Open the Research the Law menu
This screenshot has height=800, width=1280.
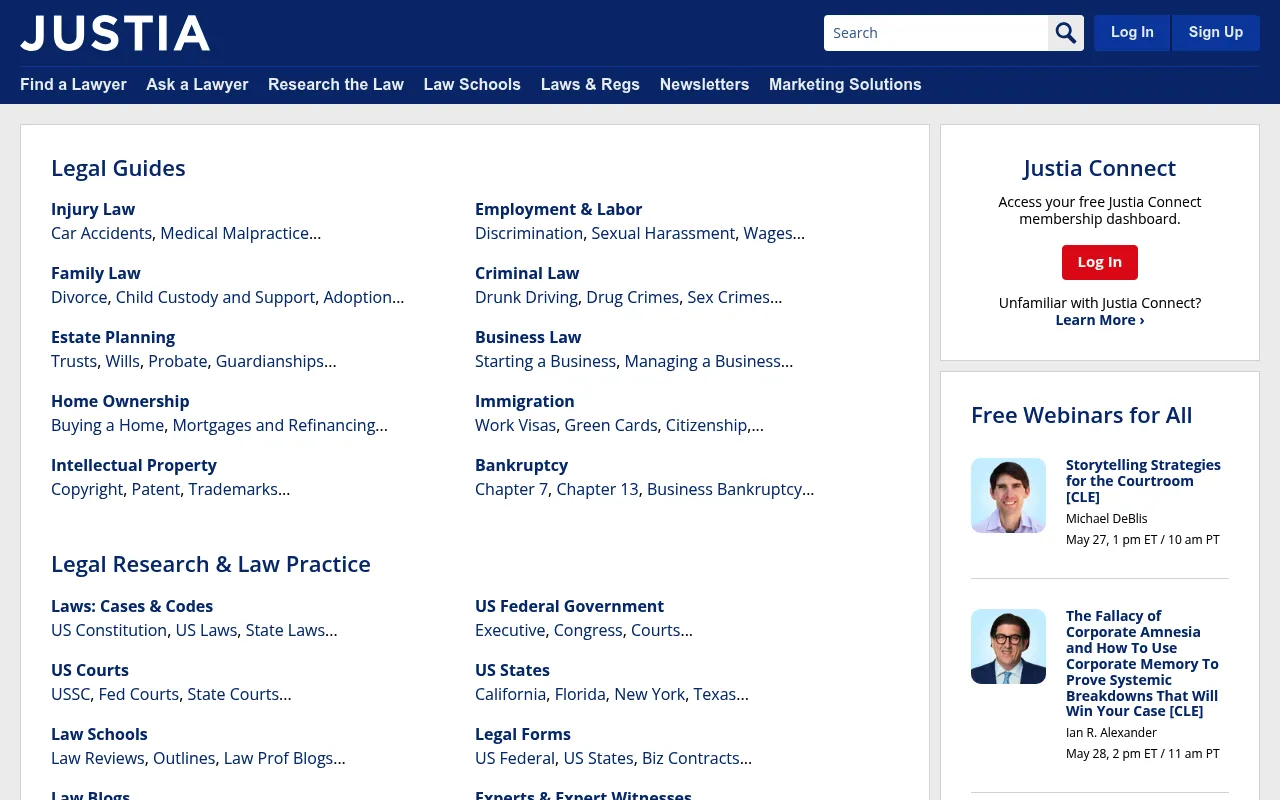(336, 85)
